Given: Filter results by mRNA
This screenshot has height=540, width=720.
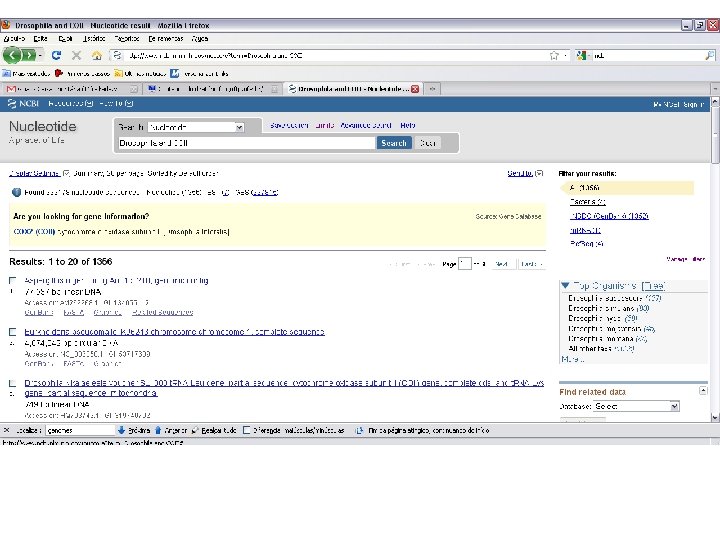Looking at the screenshot, I should click(x=585, y=230).
